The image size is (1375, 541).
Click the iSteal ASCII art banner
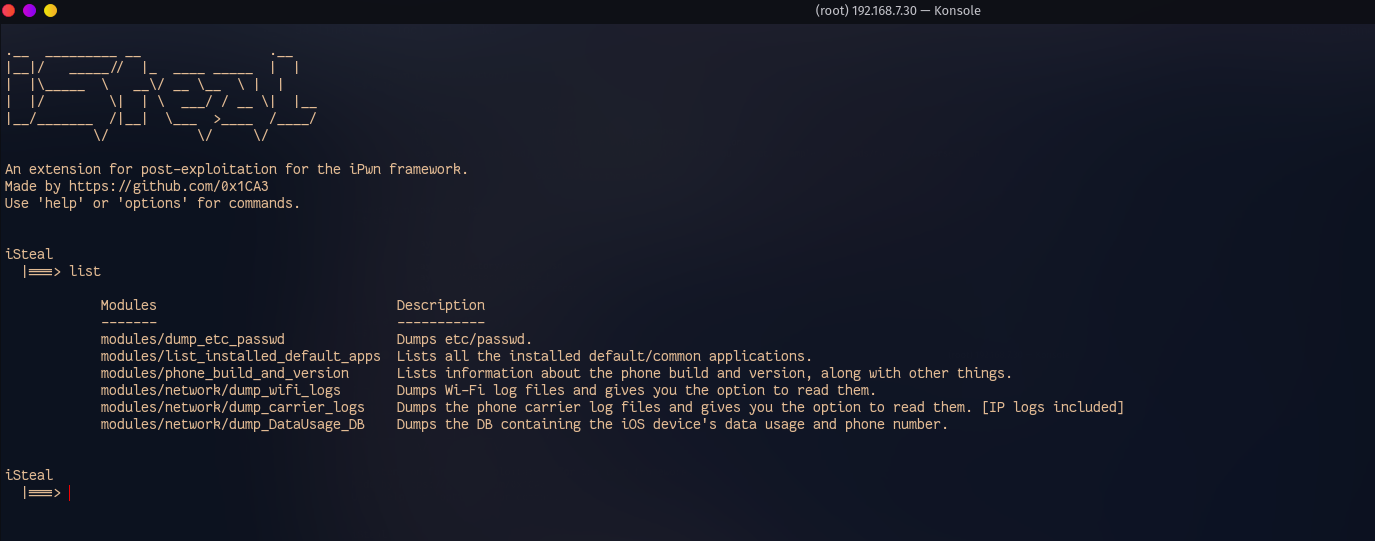pyautogui.click(x=161, y=95)
